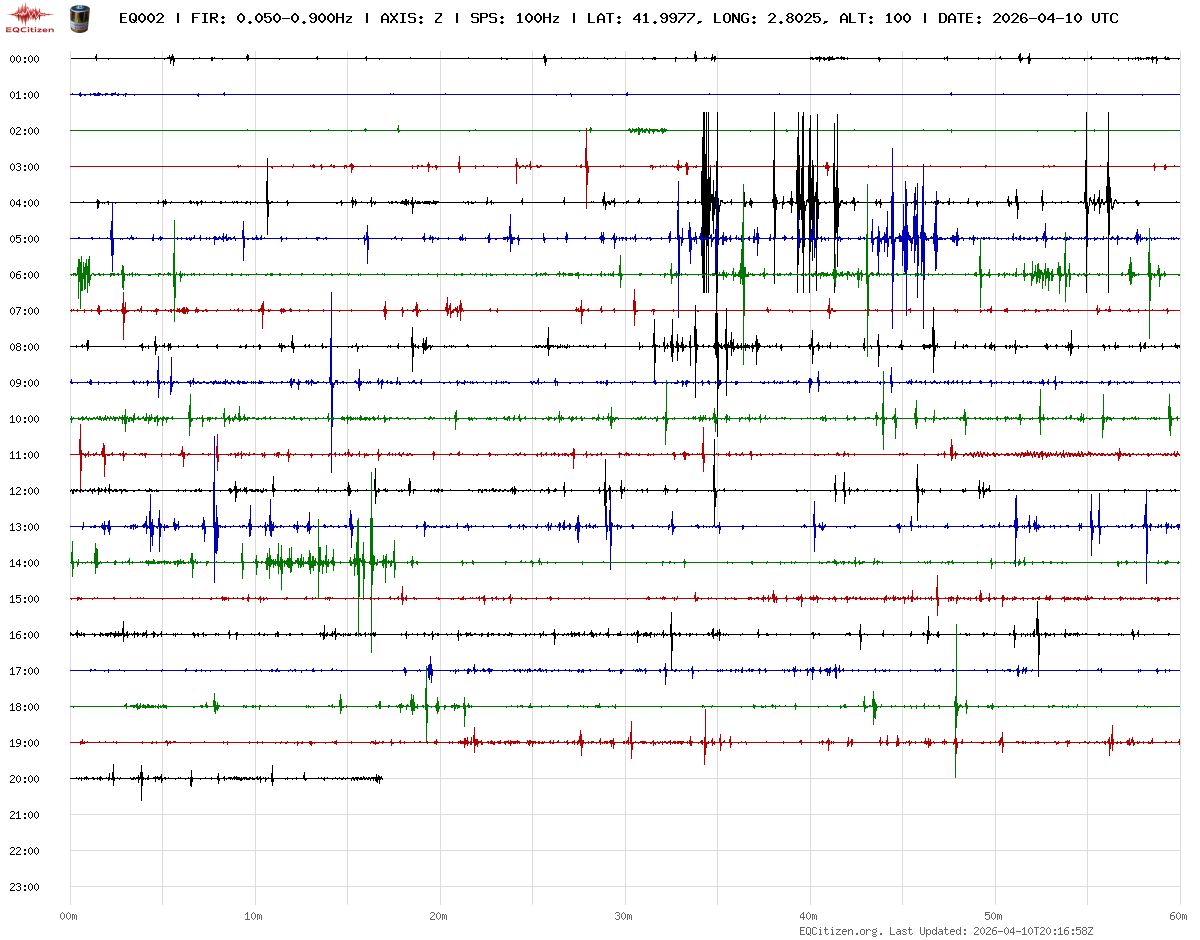Image resolution: width=1200 pixels, height=940 pixels.
Task: Click the DATE: 2026-04-10 UTC header text
Action: point(1028,18)
